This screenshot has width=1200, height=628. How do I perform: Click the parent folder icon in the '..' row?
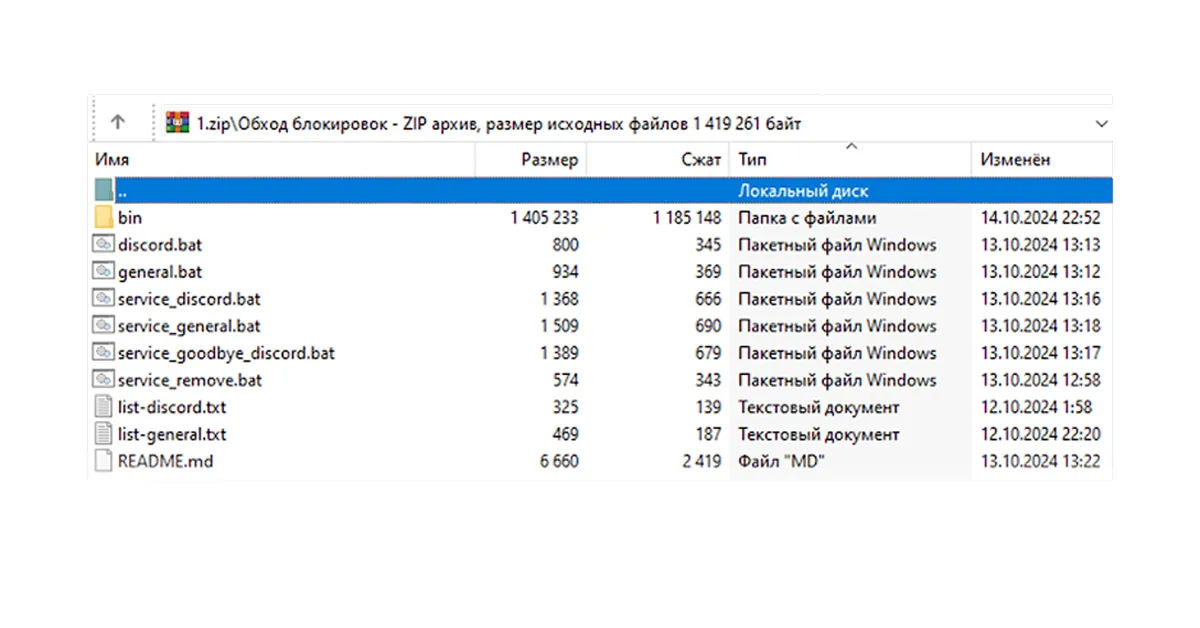(104, 190)
